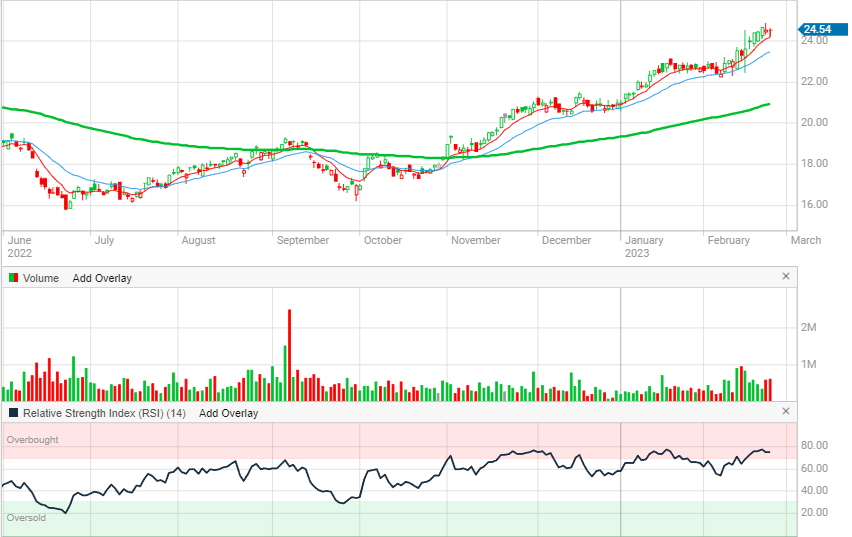This screenshot has height=537, width=852.
Task: Open Relative Strength Index (RSI) (14) settings
Action: click(x=105, y=413)
